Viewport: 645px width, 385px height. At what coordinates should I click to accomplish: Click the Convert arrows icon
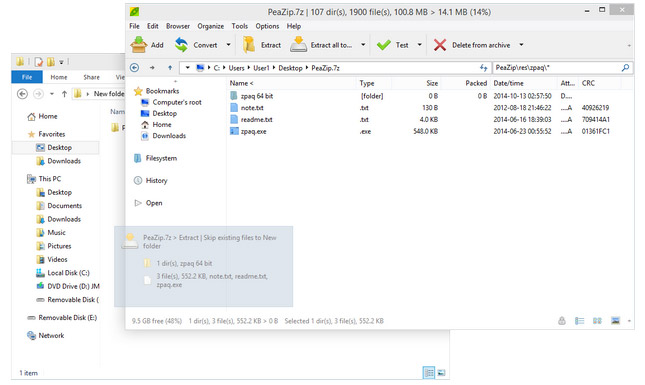pyautogui.click(x=181, y=45)
